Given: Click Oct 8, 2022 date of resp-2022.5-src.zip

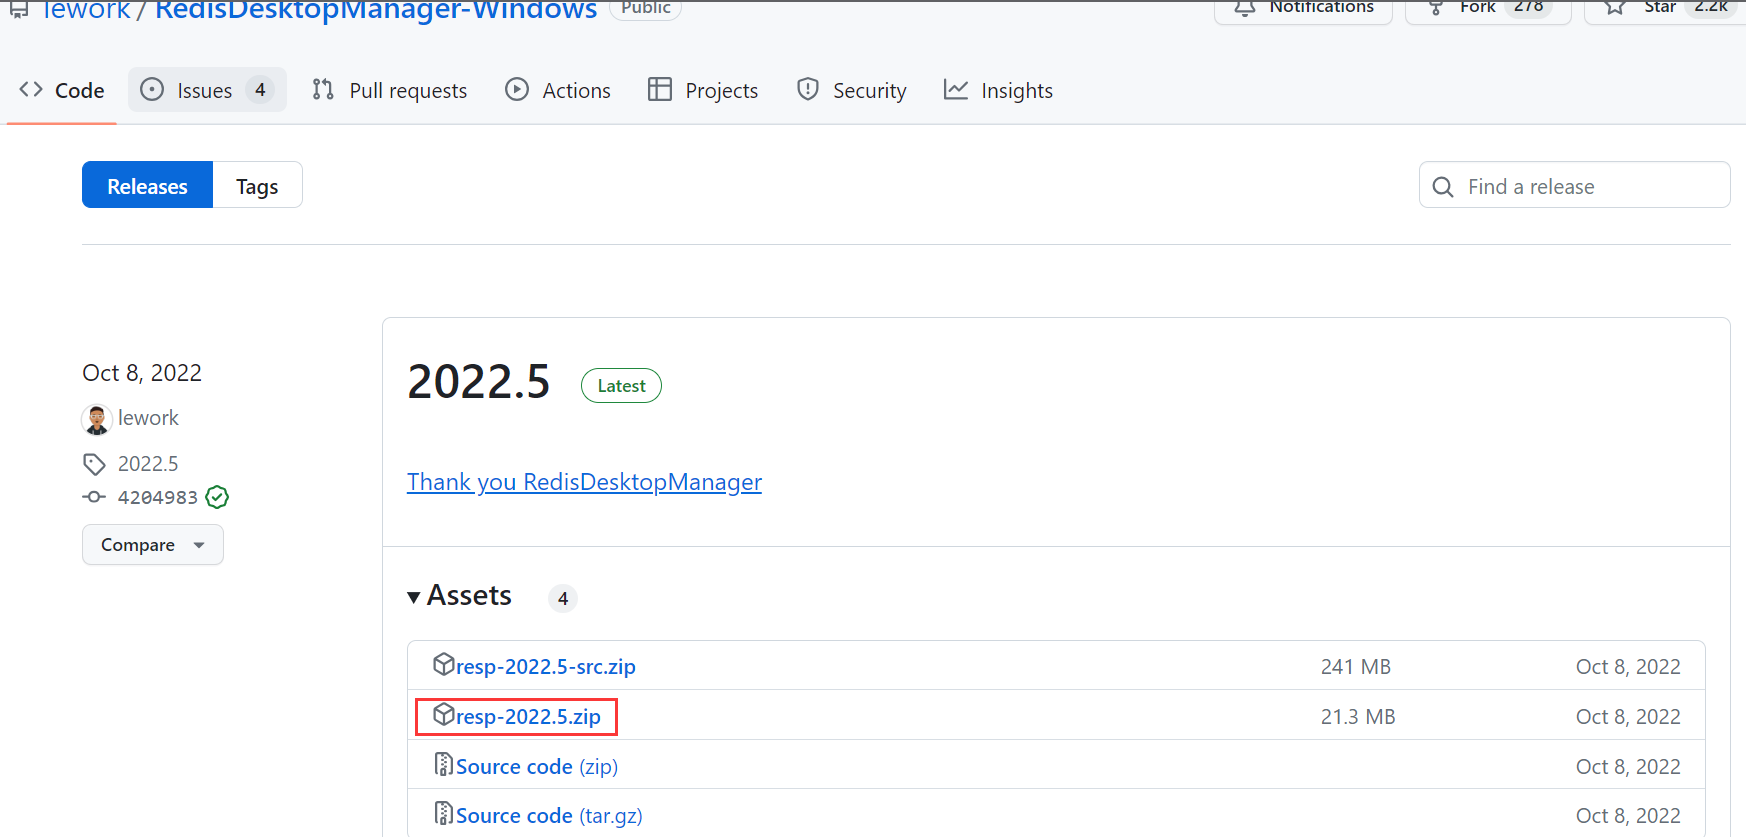Looking at the screenshot, I should click(1628, 667).
